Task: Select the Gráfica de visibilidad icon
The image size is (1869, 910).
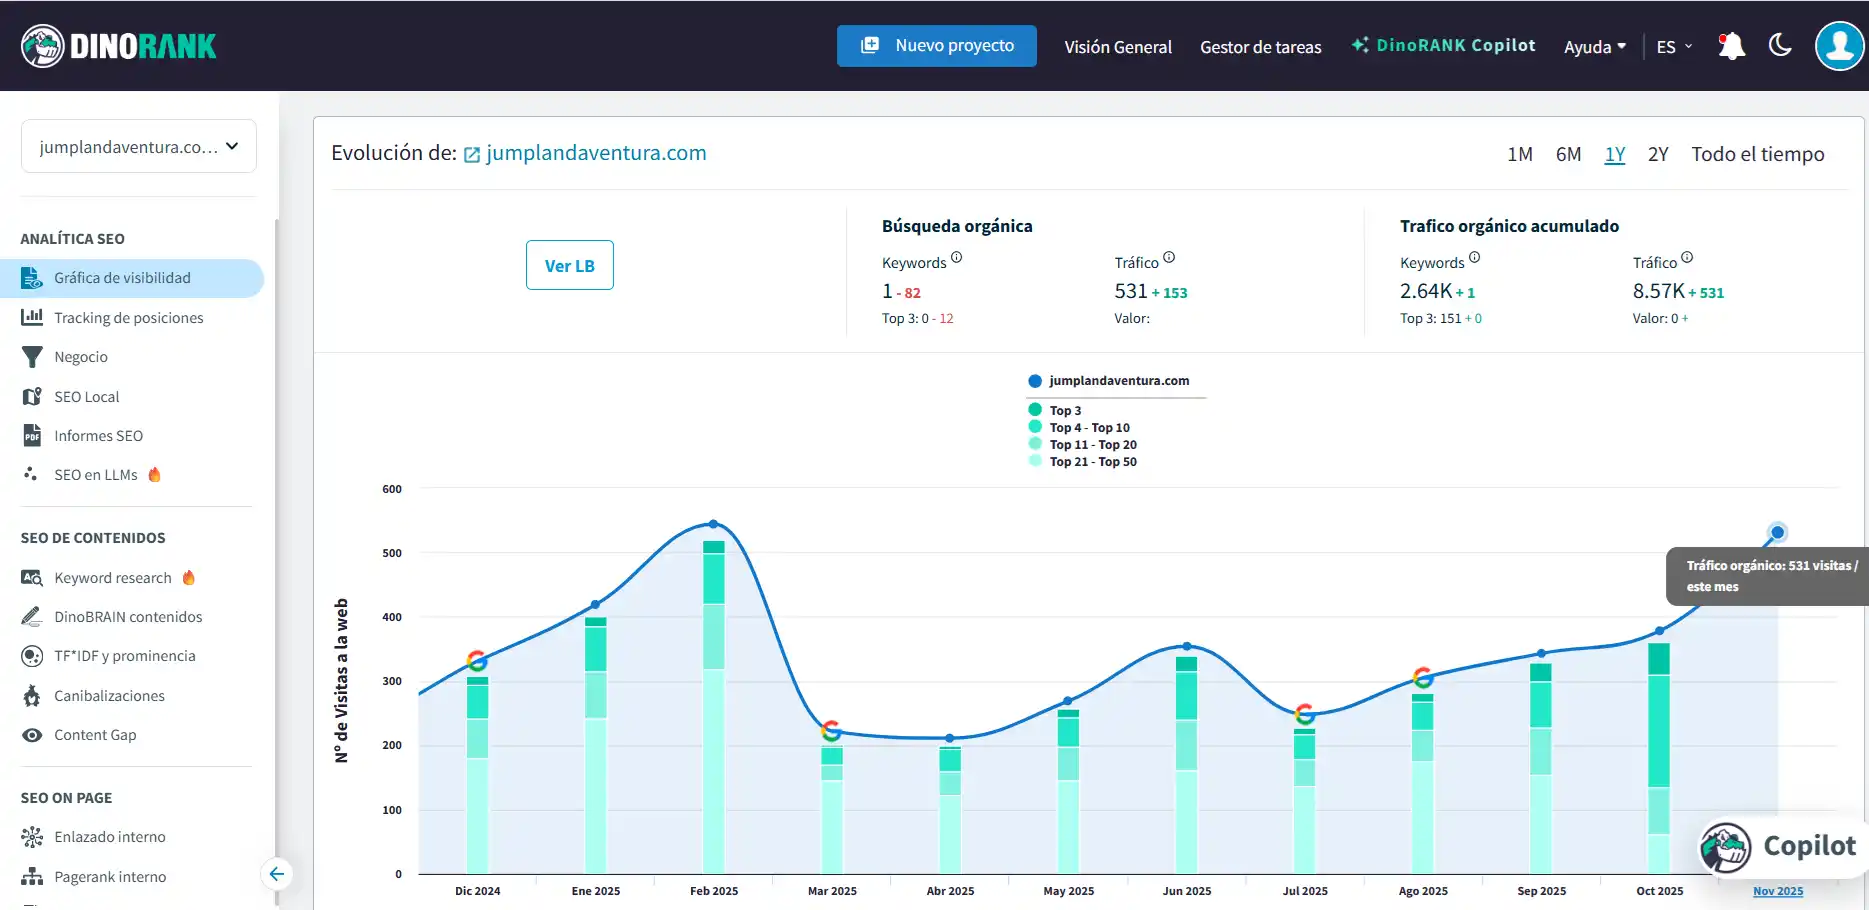Action: click(31, 278)
